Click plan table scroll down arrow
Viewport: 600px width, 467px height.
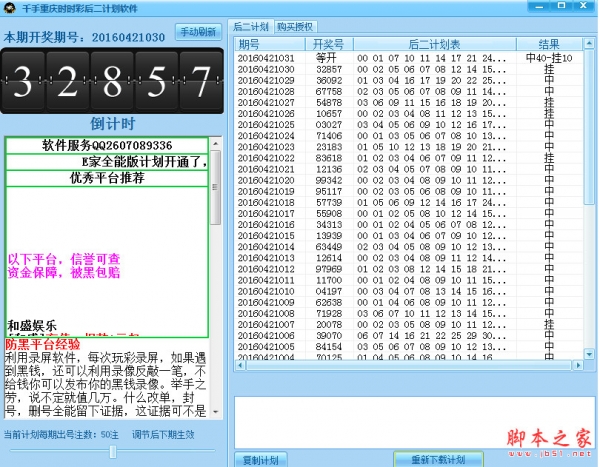[589, 354]
